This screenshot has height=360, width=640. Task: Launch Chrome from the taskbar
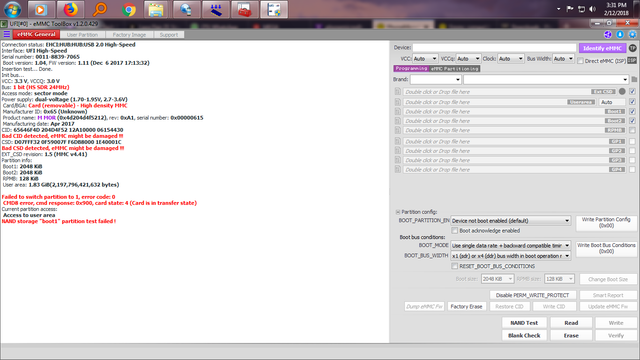tap(129, 9)
